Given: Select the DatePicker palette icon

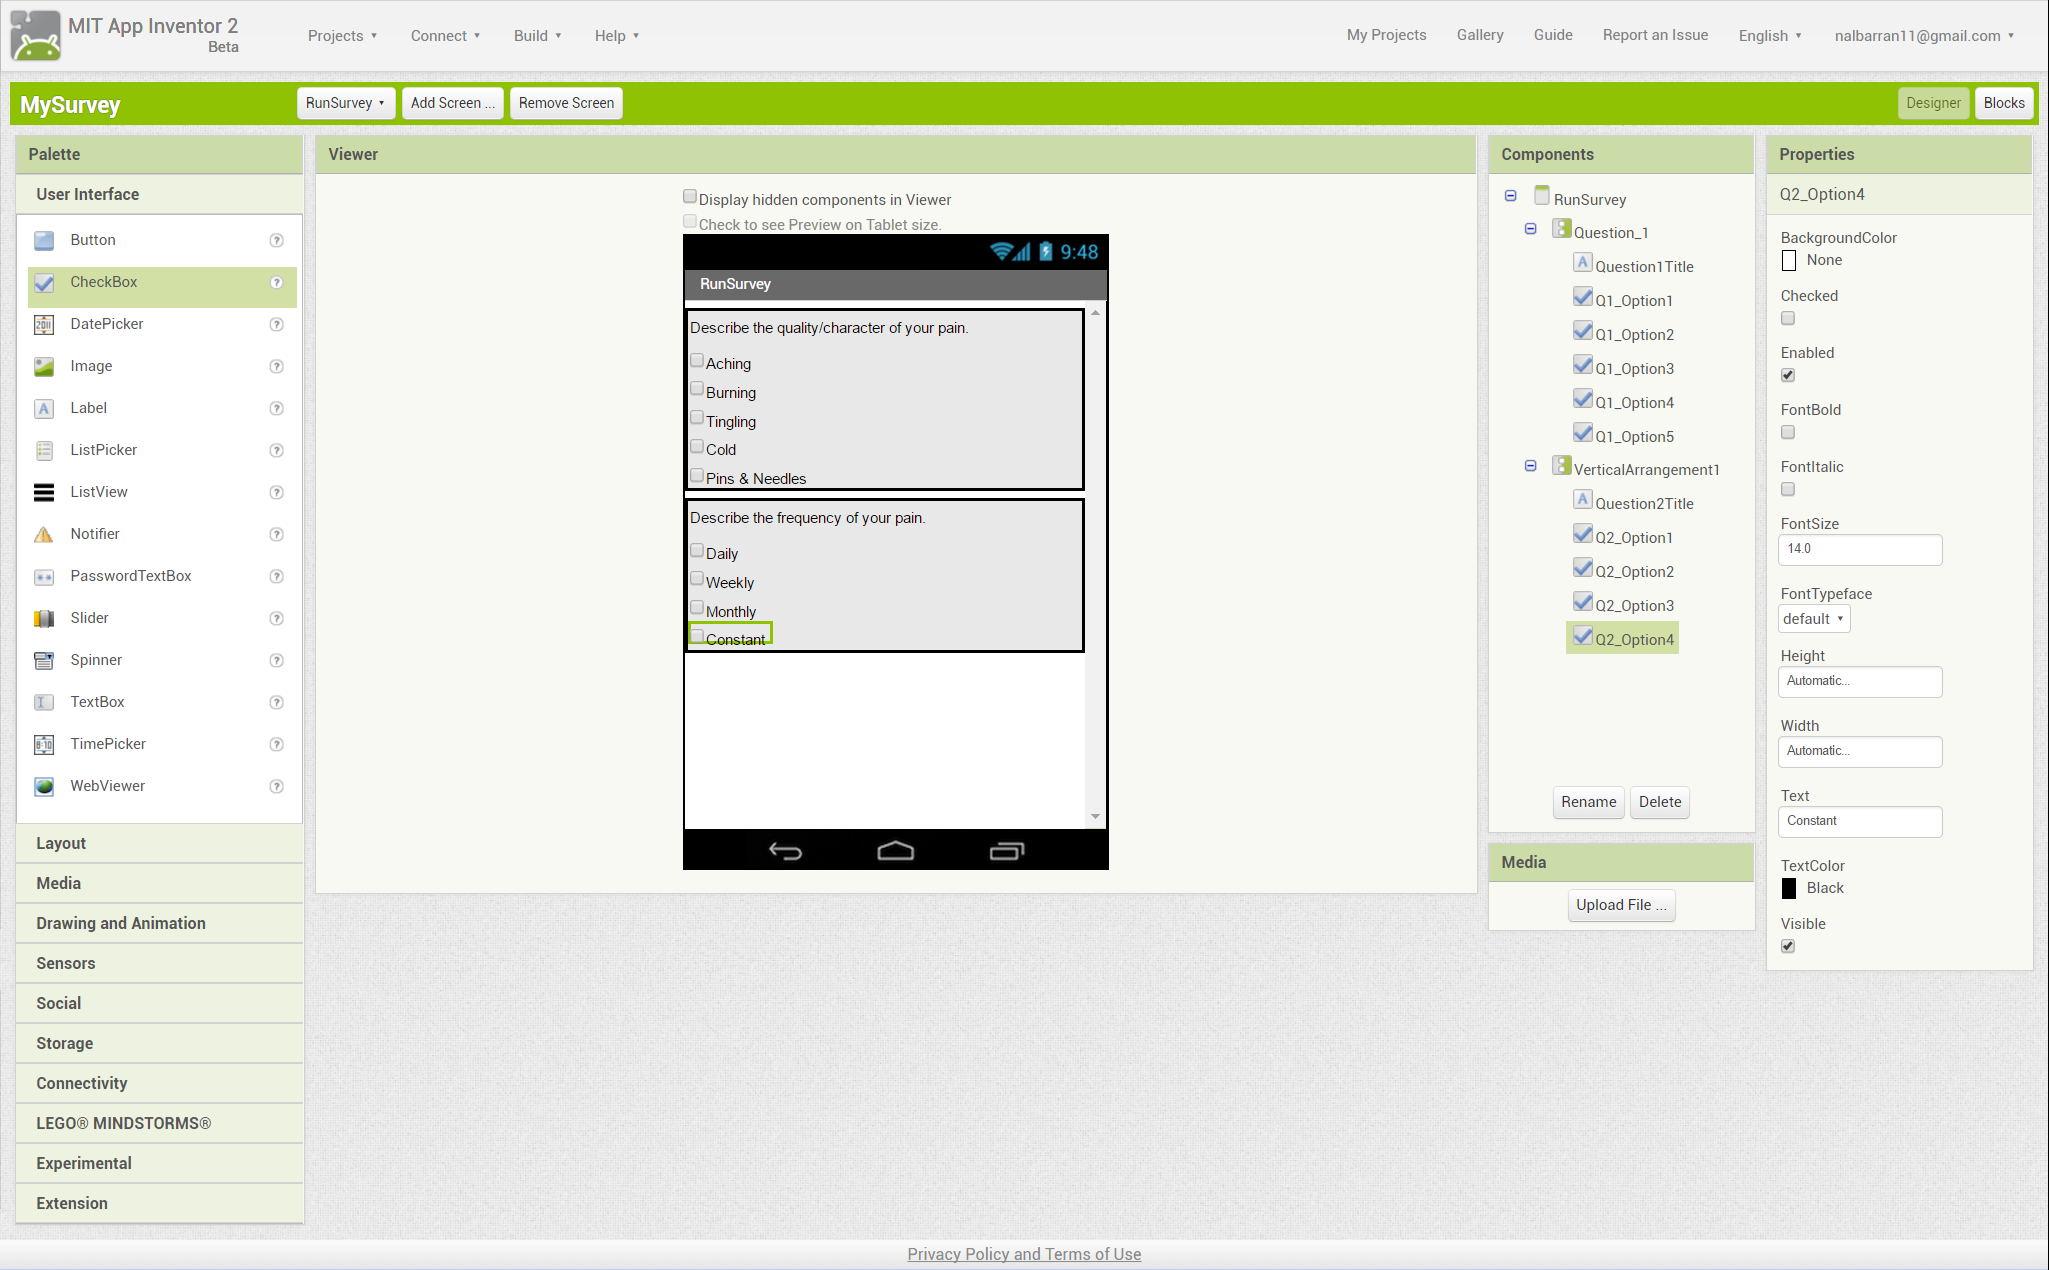Looking at the screenshot, I should (44, 324).
